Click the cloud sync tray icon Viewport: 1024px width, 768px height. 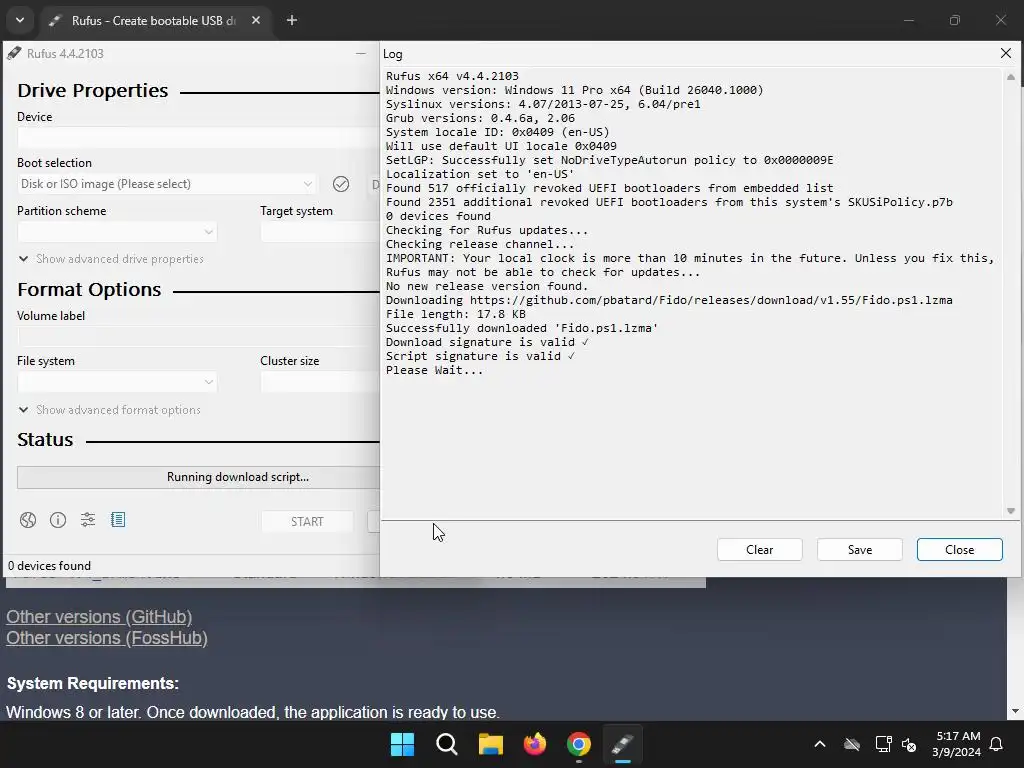[852, 744]
